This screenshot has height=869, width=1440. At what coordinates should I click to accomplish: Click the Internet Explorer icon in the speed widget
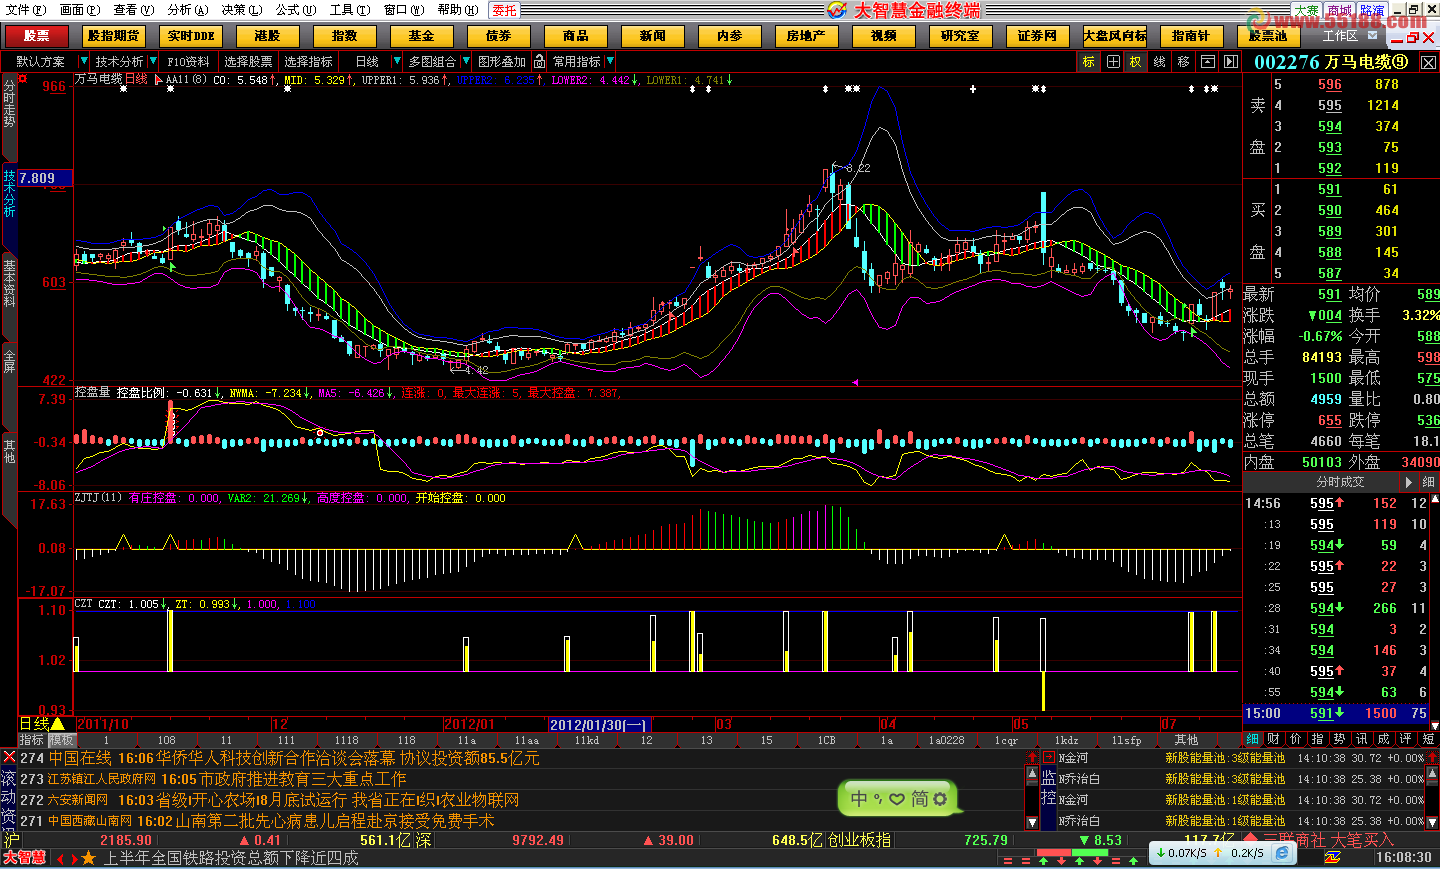coord(1282,853)
